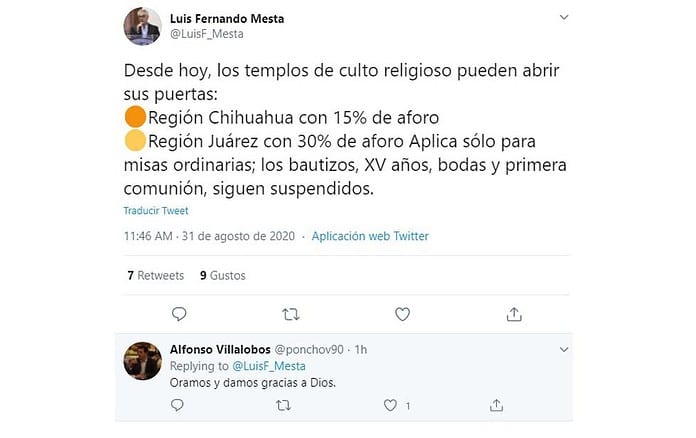Click the @LuisF_Mesta handle under name
The image size is (696, 438).
(x=207, y=34)
